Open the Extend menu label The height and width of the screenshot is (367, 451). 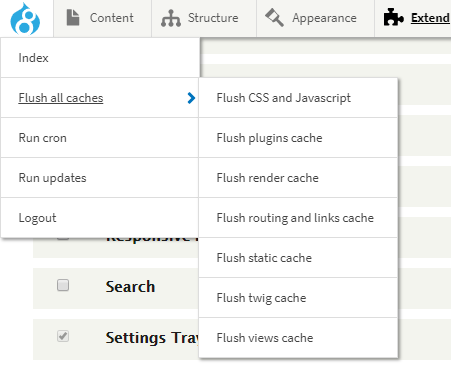tap(430, 18)
